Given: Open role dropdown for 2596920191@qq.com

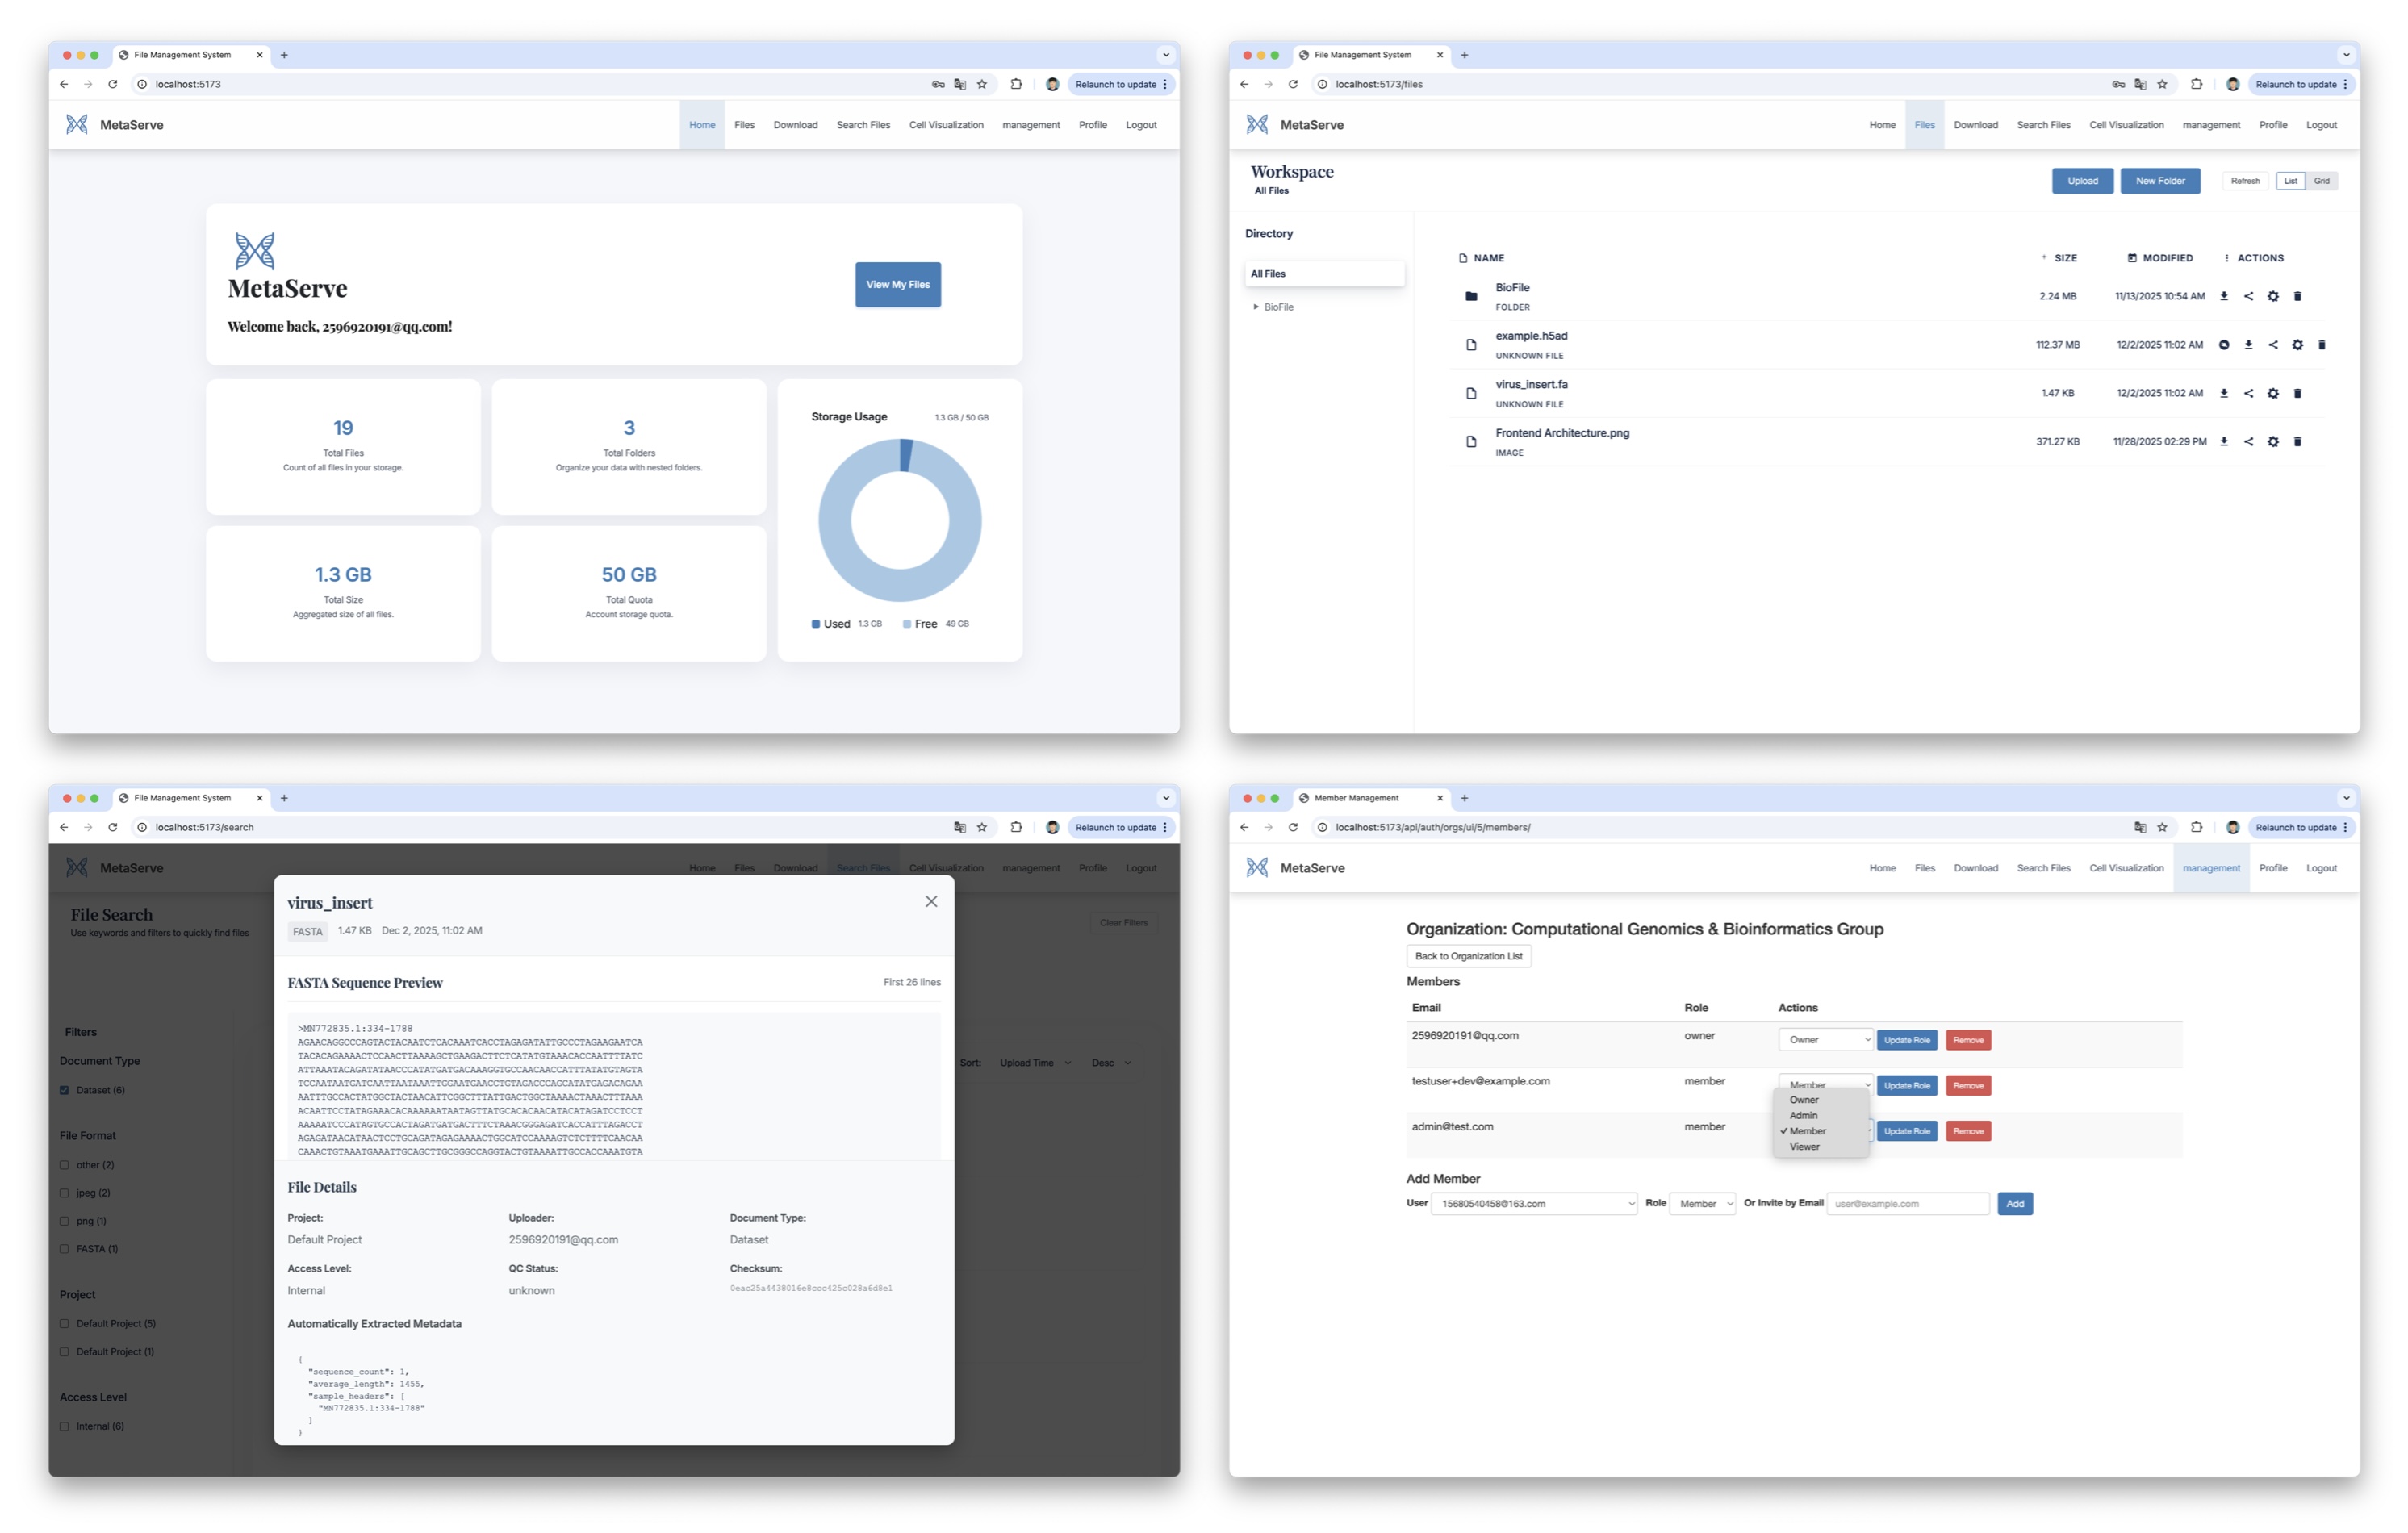Looking at the screenshot, I should pyautogui.click(x=1824, y=1040).
